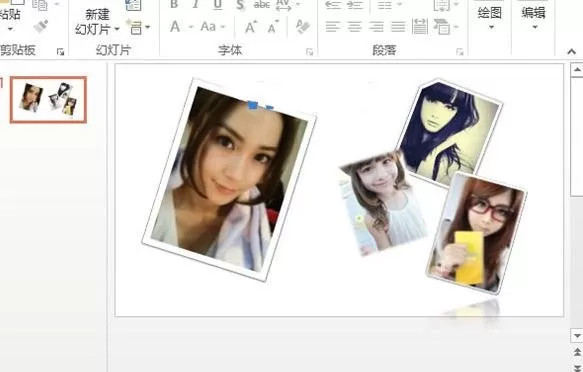
Task: Click the align text vertically icon
Action: [x=442, y=5]
